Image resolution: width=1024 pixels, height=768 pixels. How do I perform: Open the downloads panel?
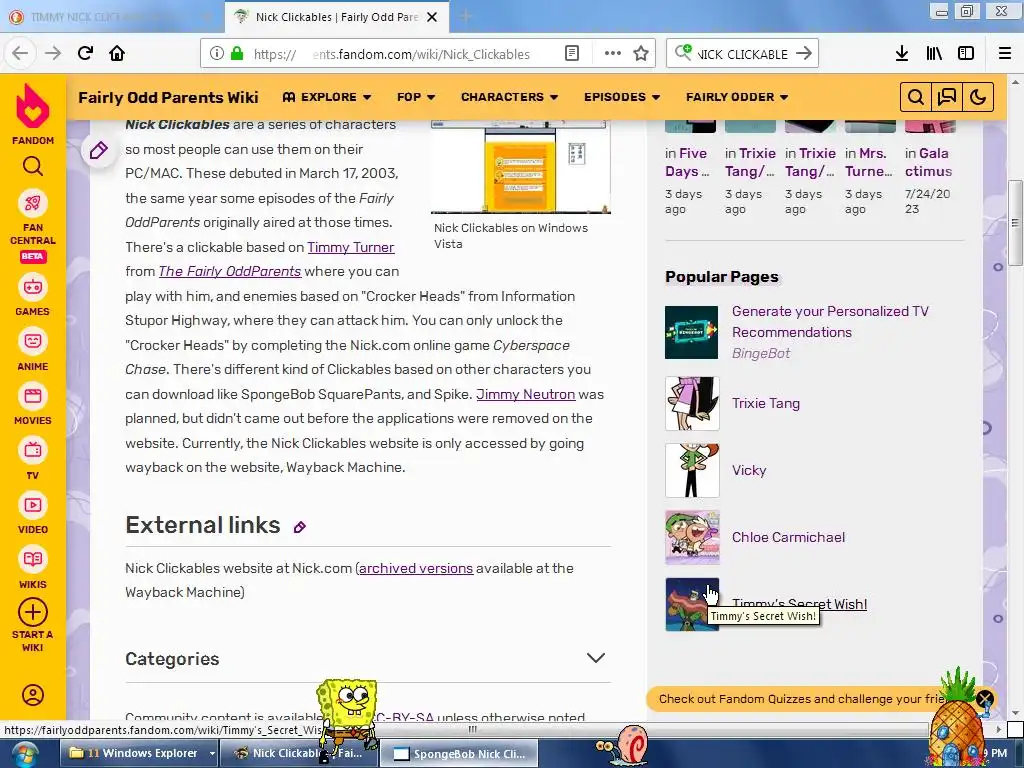(902, 54)
